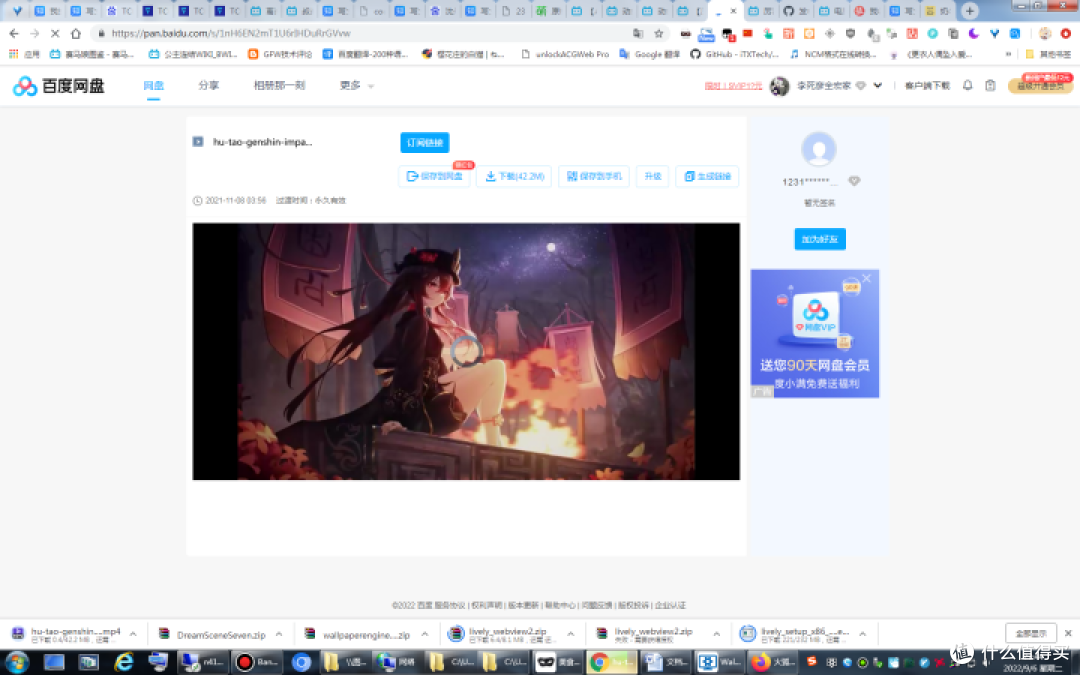Click the browser forward arrow

[34, 33]
